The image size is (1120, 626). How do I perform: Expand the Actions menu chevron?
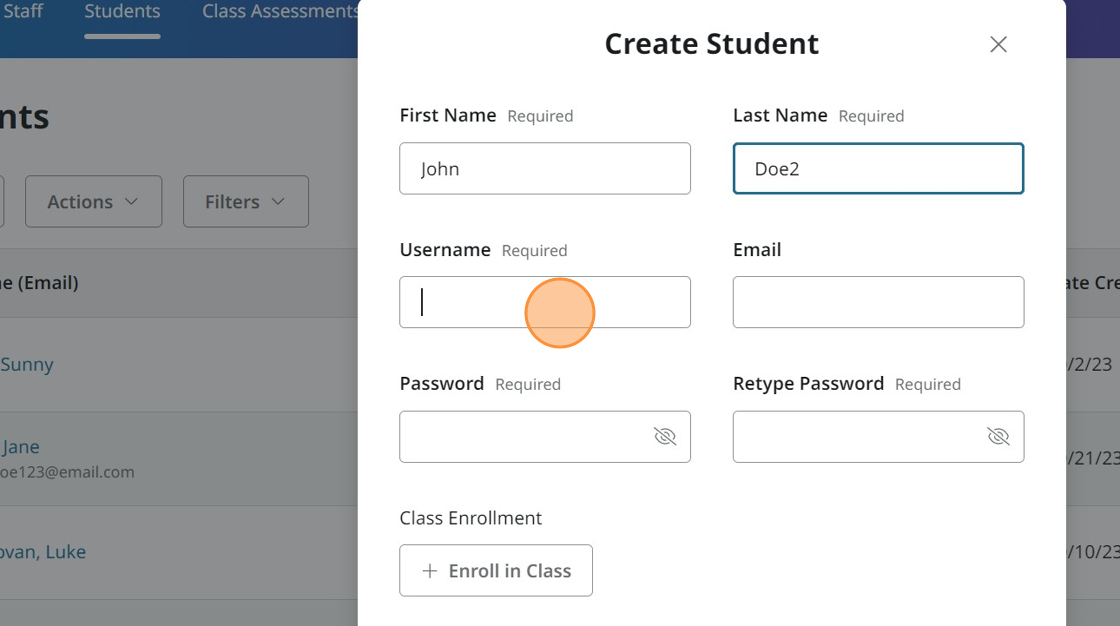point(130,202)
